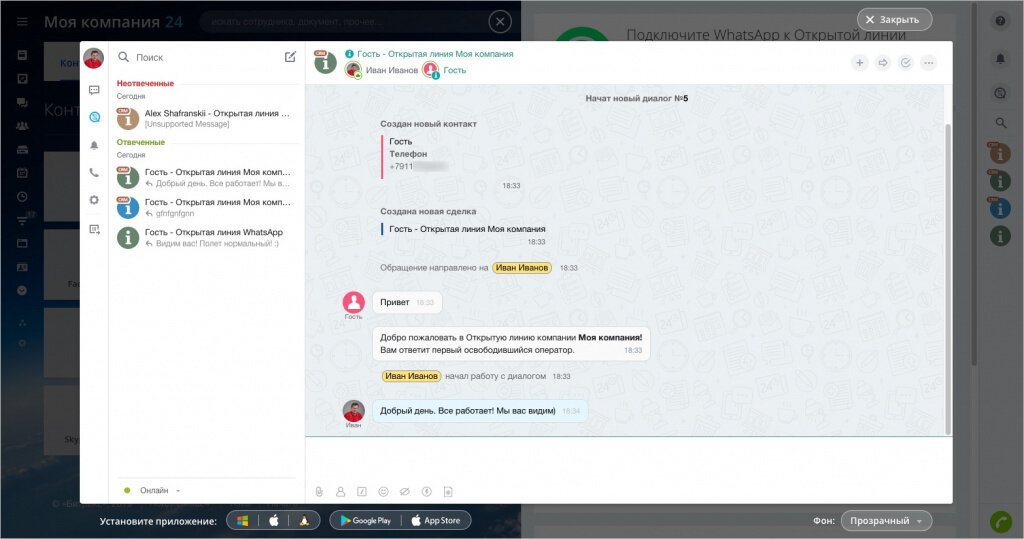Expand the Онлайн status dropdown
This screenshot has height=539, width=1024.
[153, 490]
